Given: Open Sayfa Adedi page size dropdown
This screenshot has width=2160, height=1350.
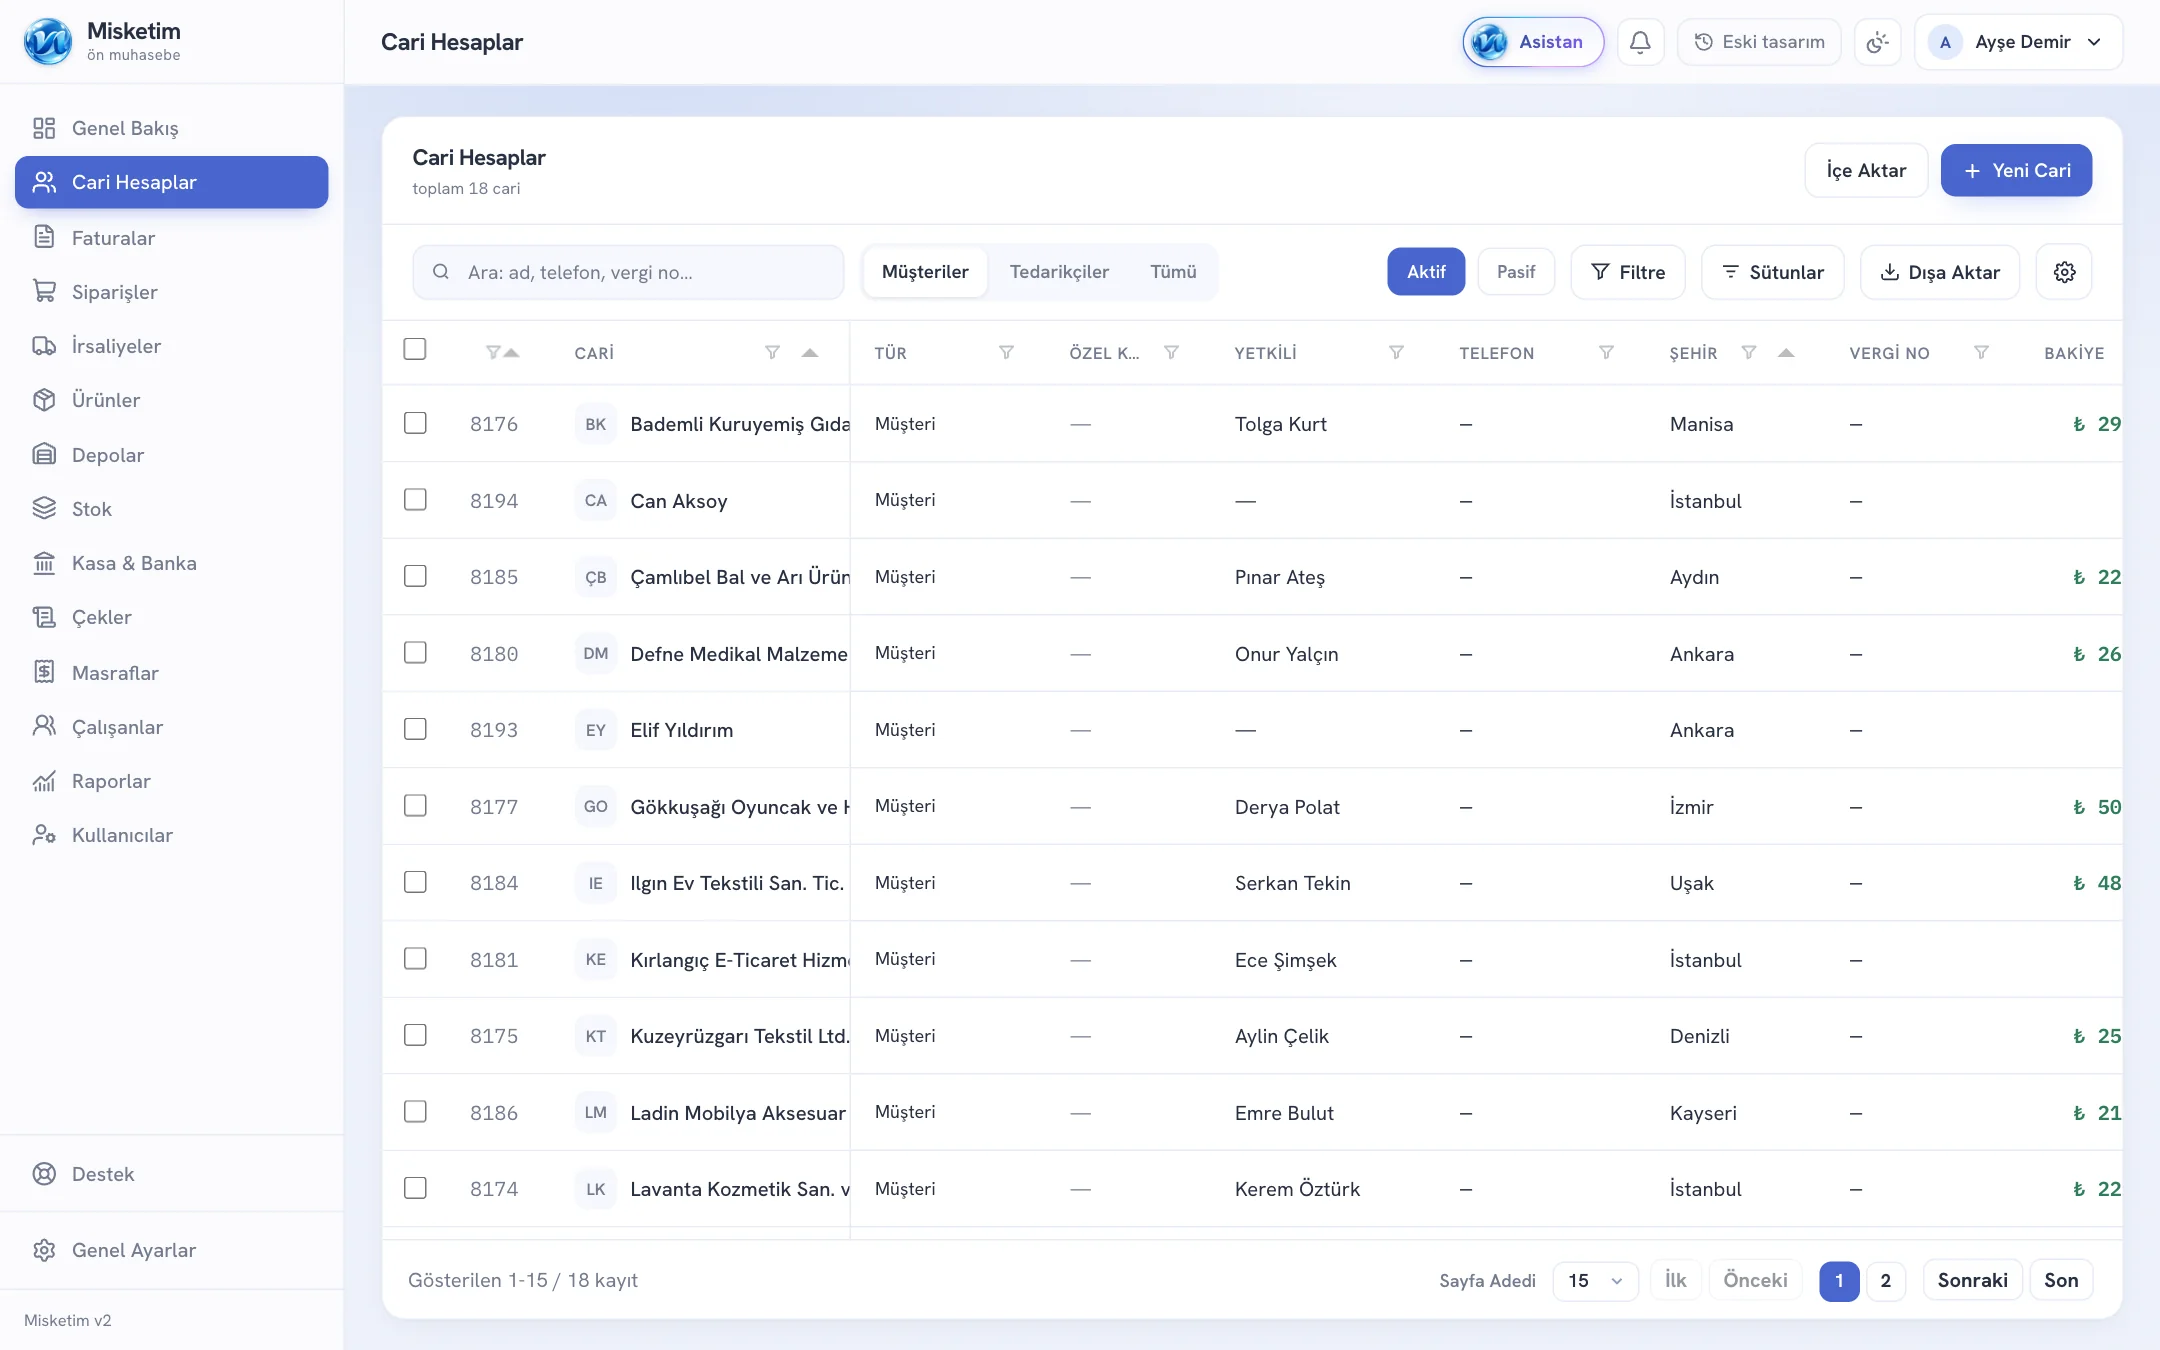Looking at the screenshot, I should tap(1595, 1281).
